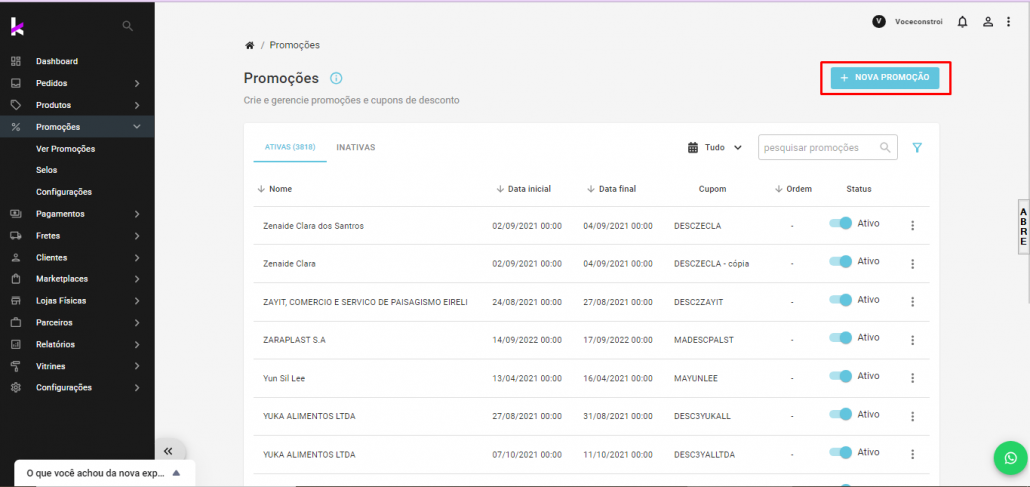Toggle Ativo switch for Zenaide Clara dos Santos
1030x487 pixels.
coord(840,224)
